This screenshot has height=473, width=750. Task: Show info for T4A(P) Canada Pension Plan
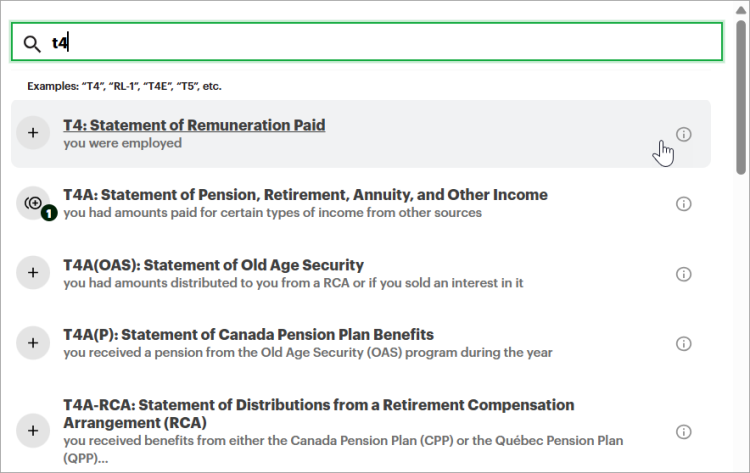[x=684, y=343]
